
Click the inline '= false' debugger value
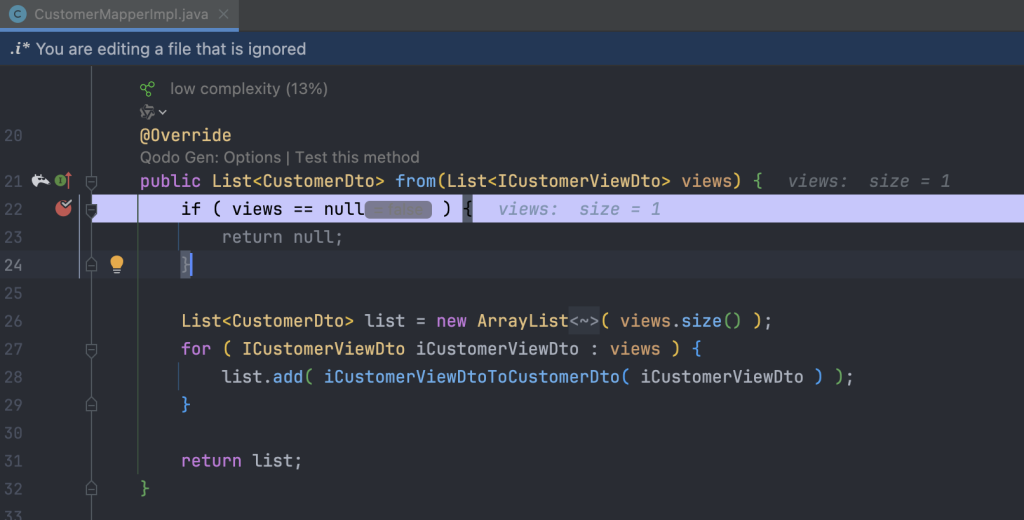click(x=398, y=210)
